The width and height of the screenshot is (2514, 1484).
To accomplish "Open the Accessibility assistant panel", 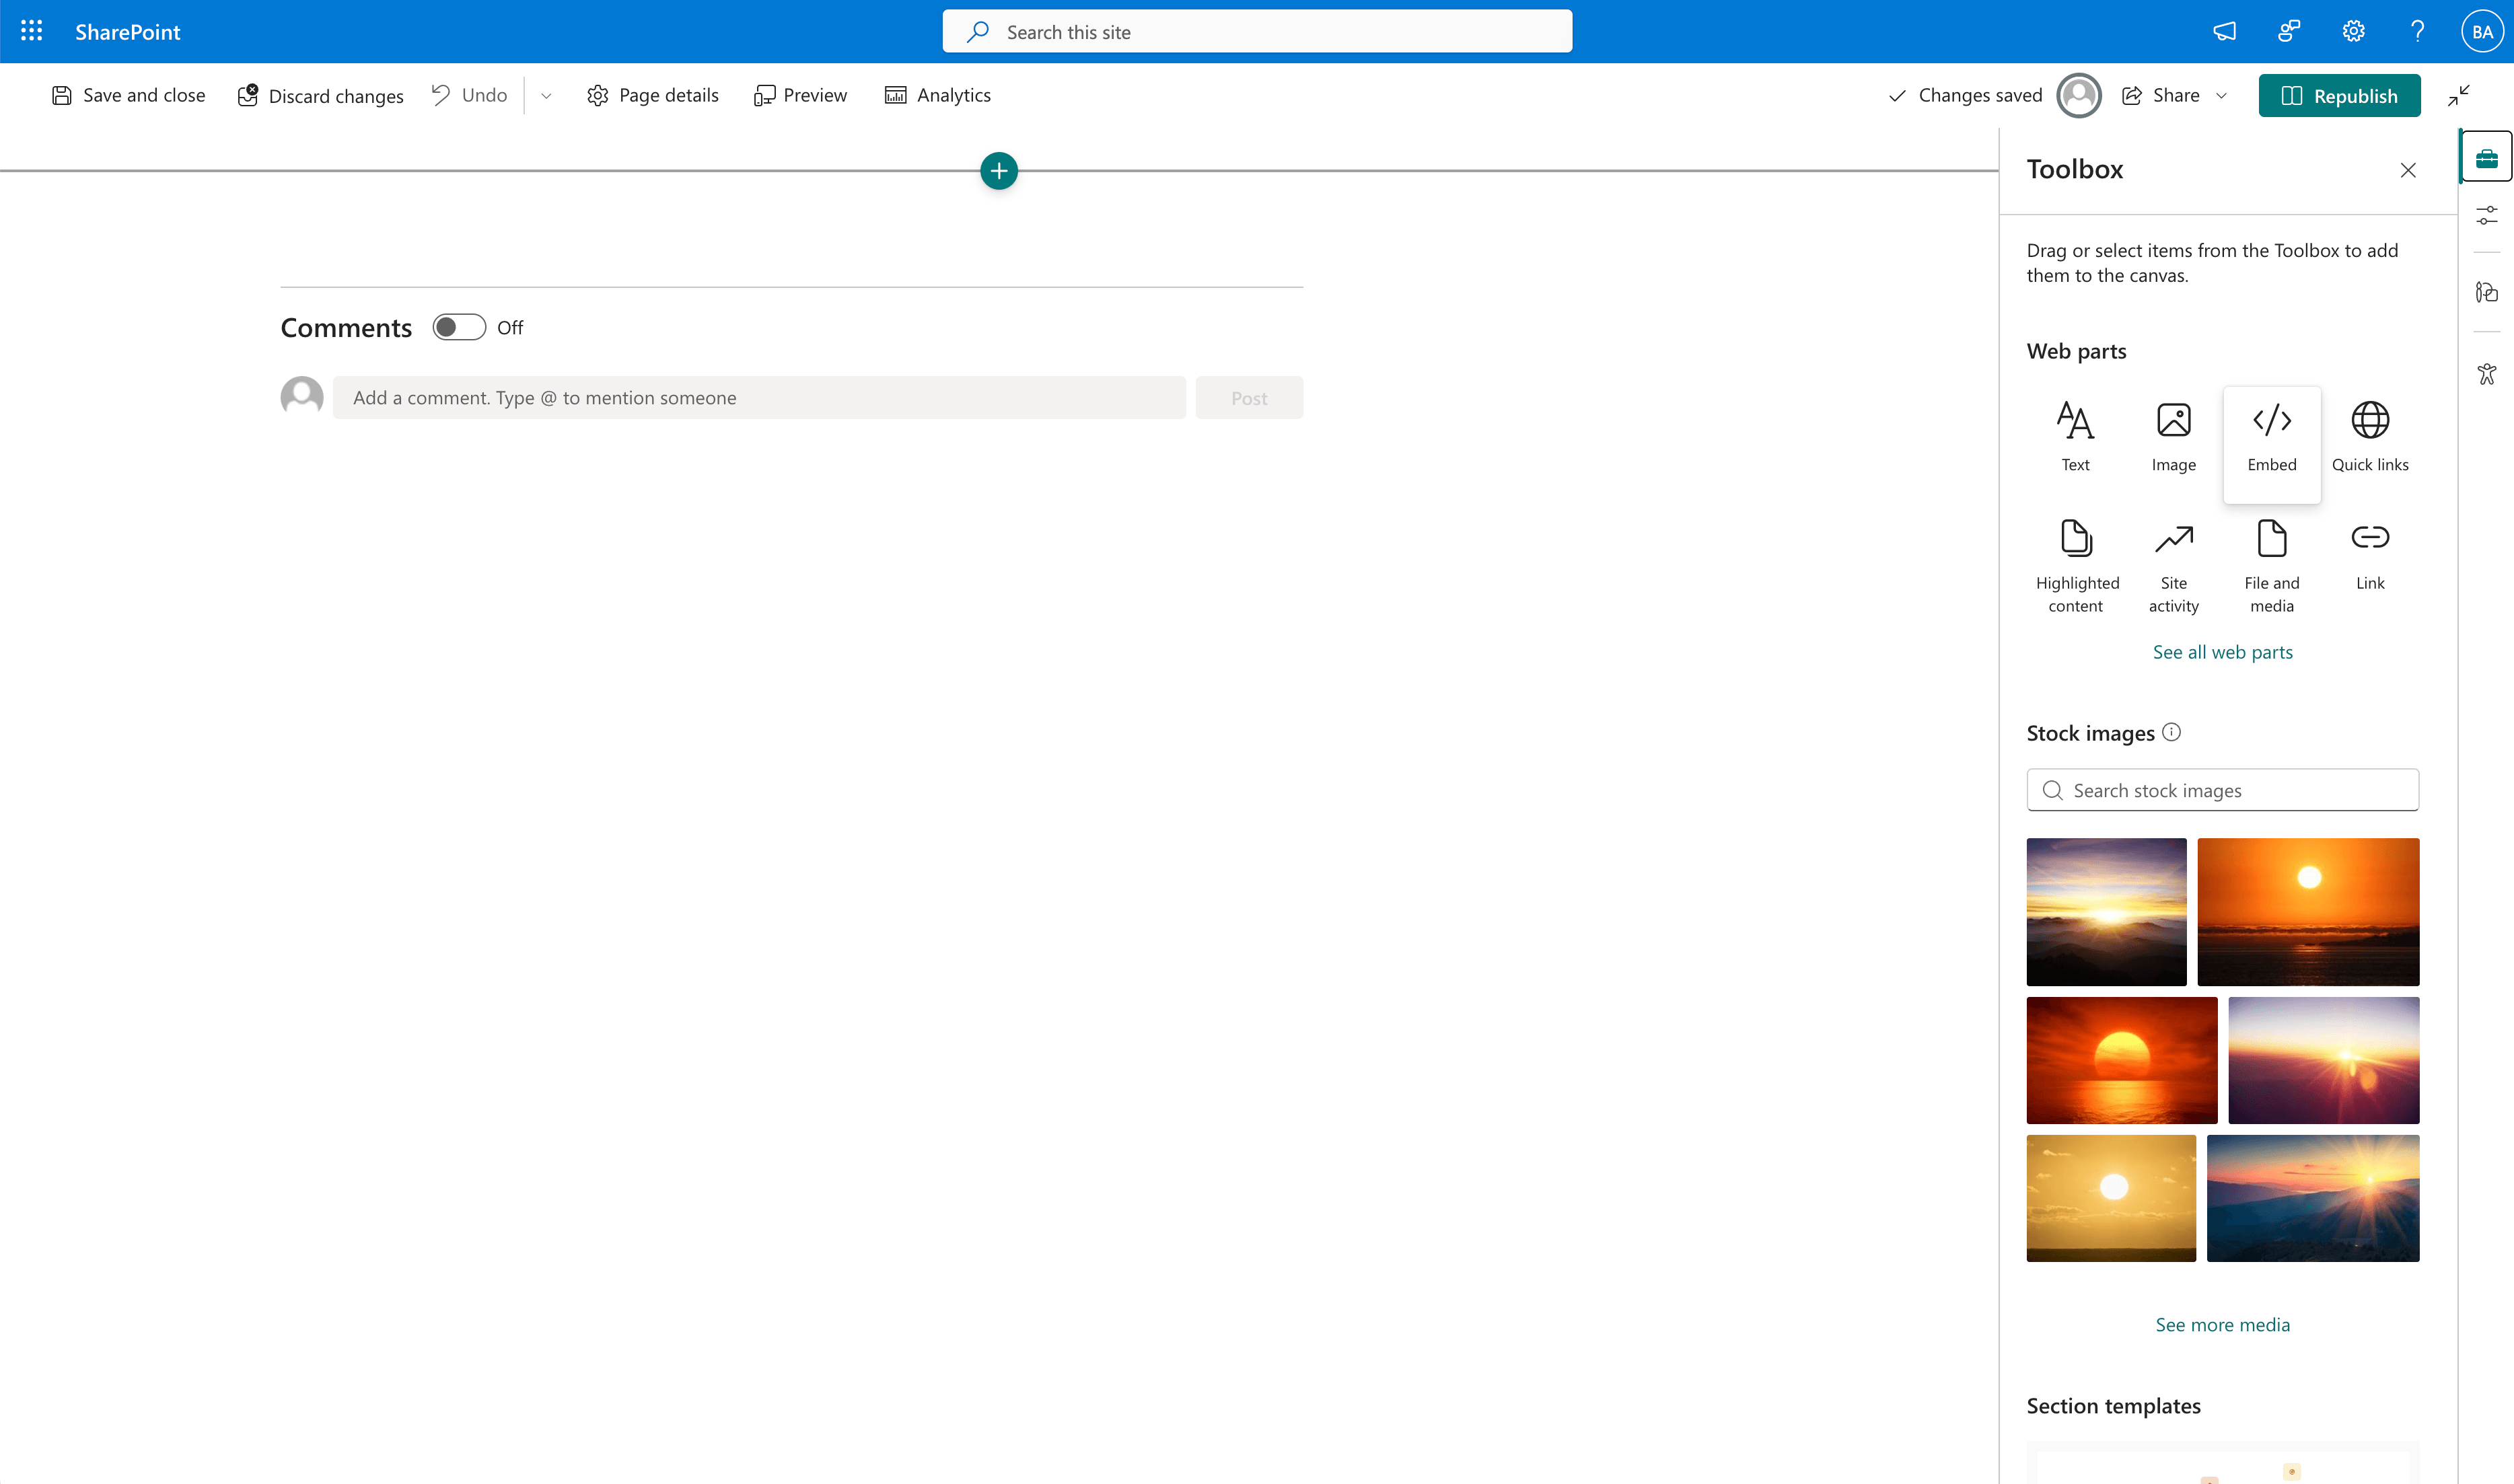I will pos(2487,373).
